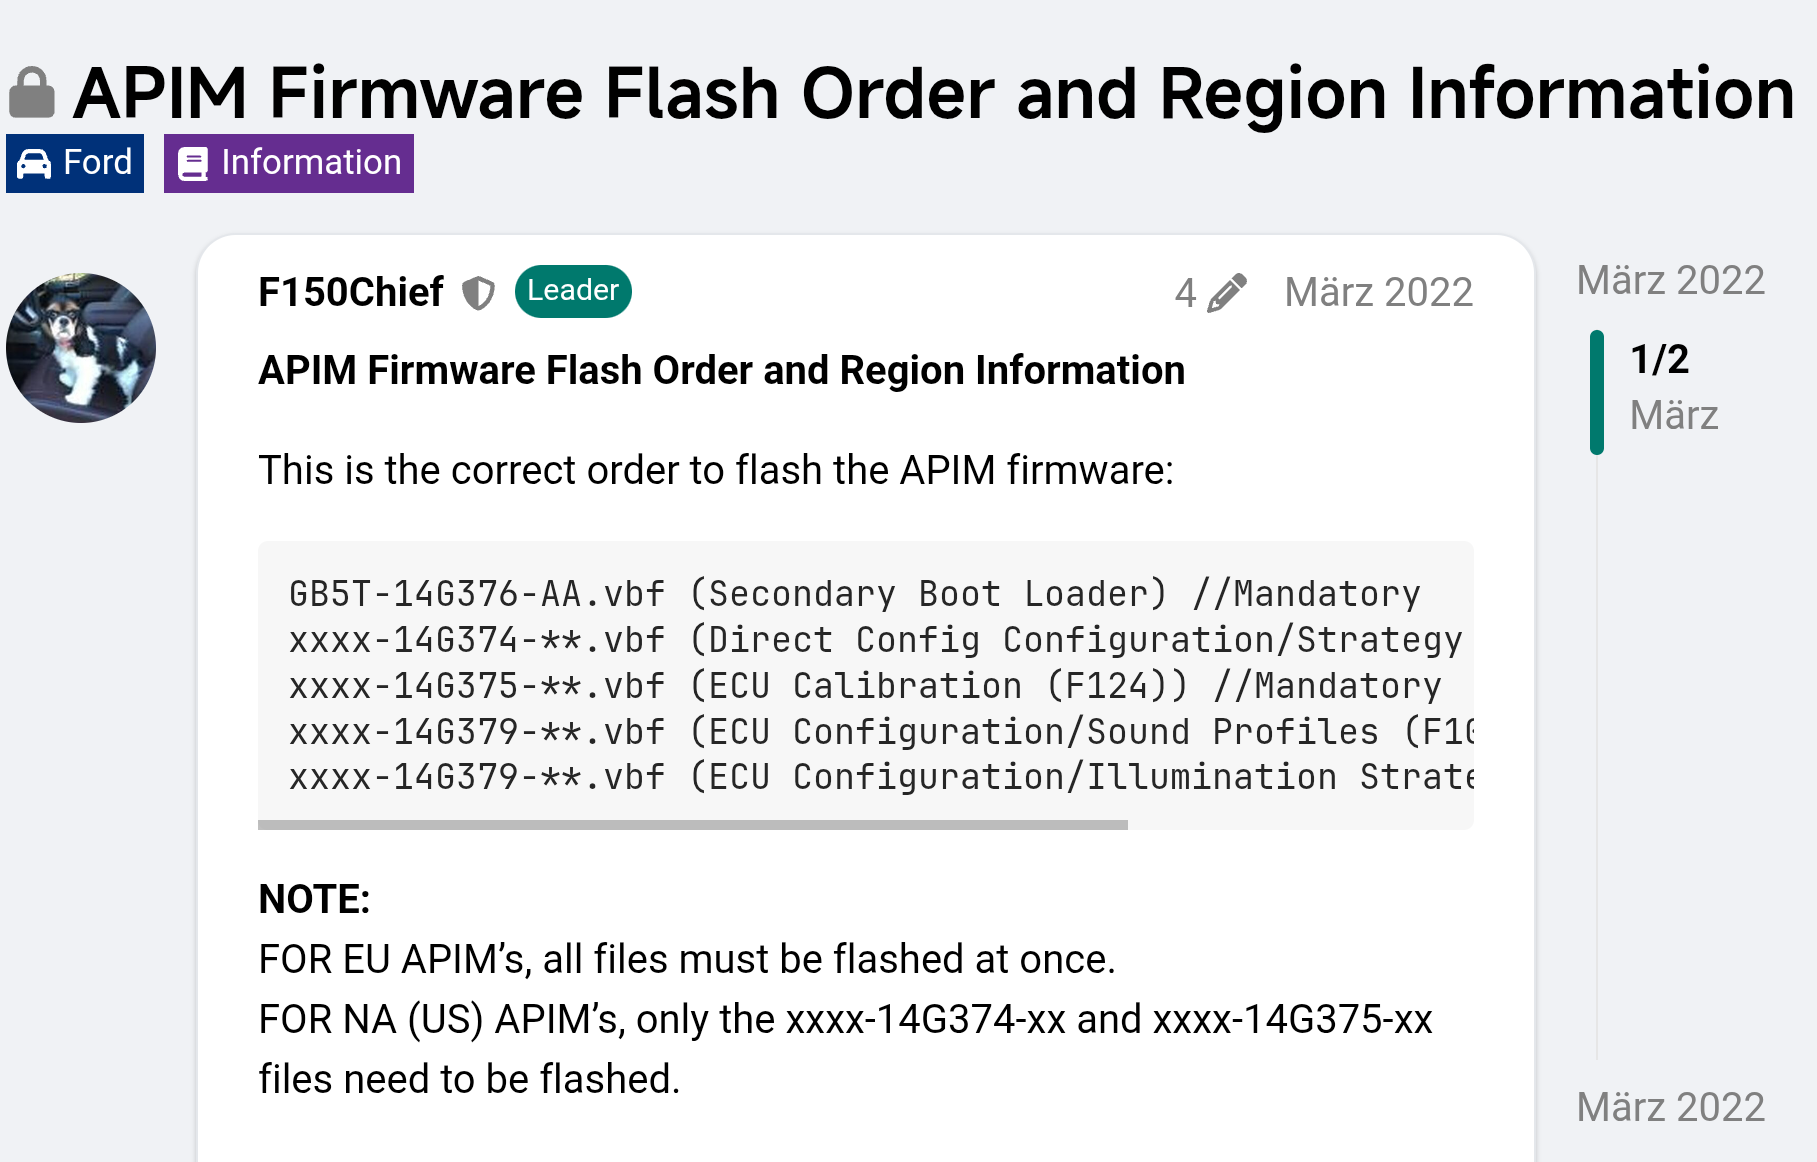Click the top März 2022 timeline label

click(x=1670, y=281)
